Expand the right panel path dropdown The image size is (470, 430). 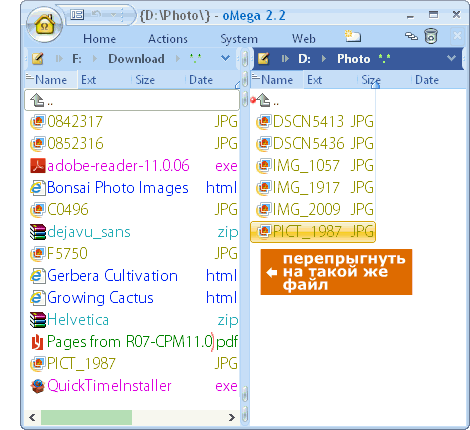(x=451, y=59)
